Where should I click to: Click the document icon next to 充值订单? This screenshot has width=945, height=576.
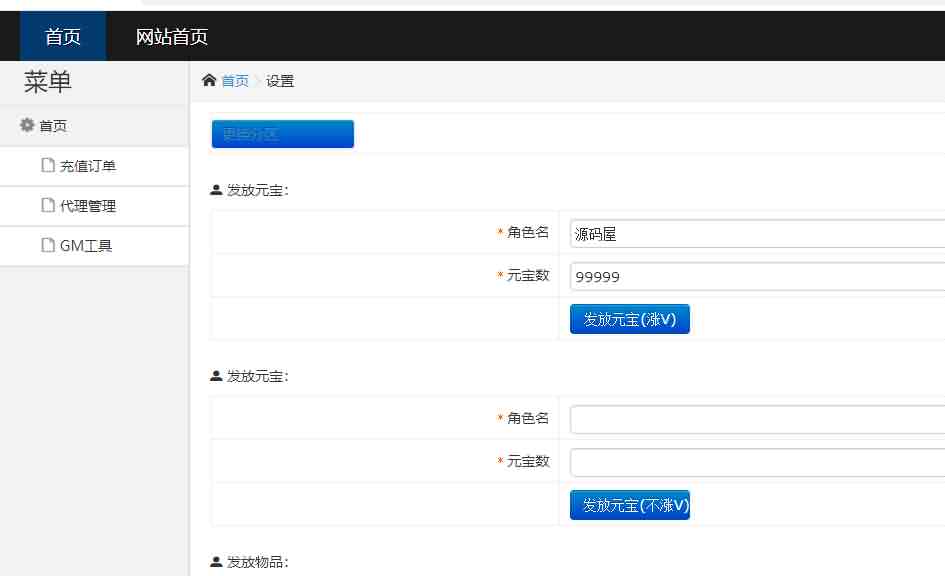pos(46,165)
